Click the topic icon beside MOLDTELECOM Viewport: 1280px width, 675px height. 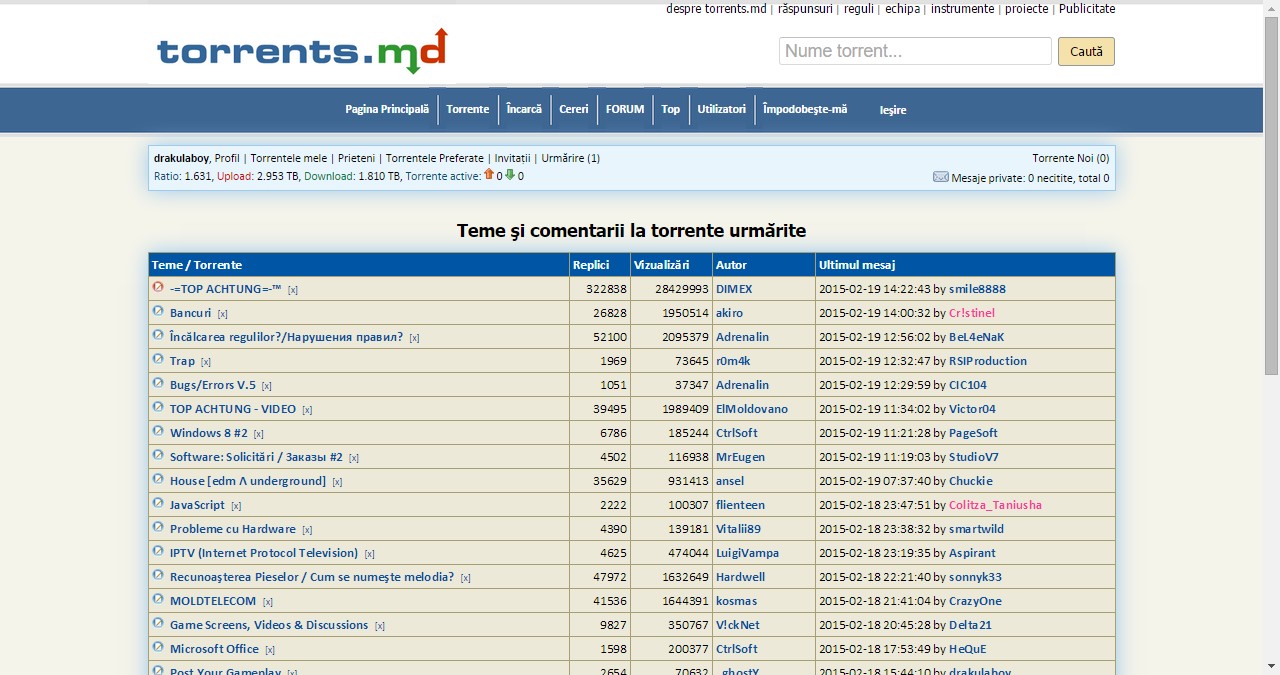[158, 599]
